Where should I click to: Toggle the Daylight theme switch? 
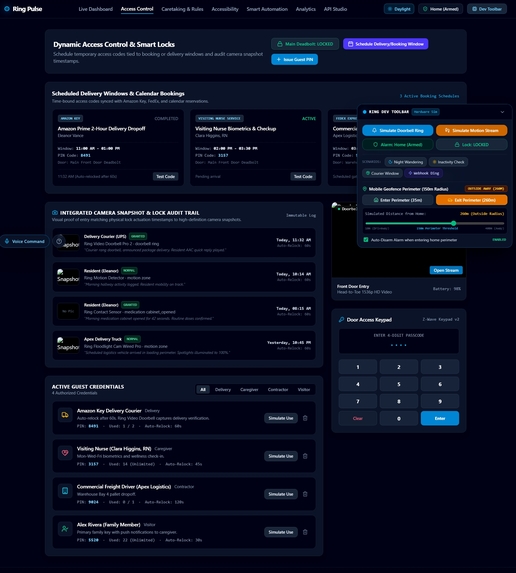click(399, 9)
